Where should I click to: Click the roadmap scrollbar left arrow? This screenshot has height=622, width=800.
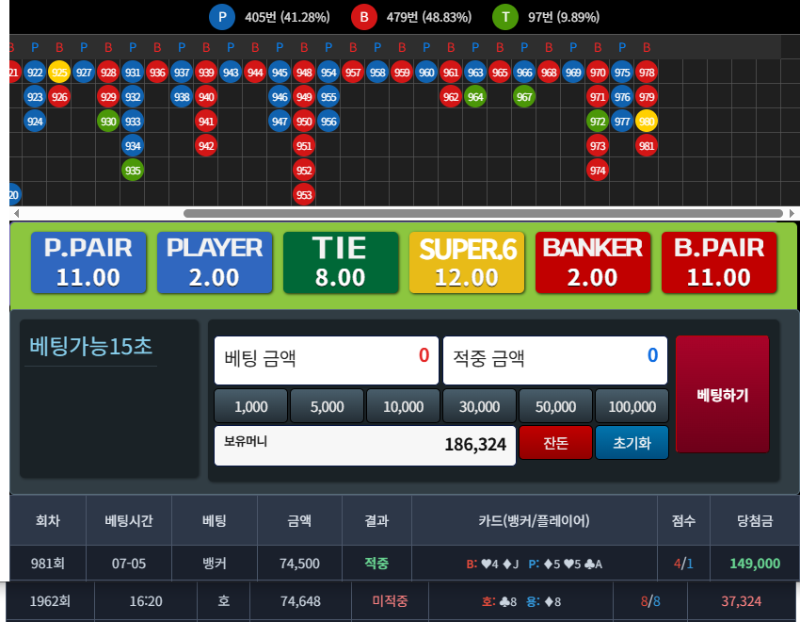(x=16, y=213)
